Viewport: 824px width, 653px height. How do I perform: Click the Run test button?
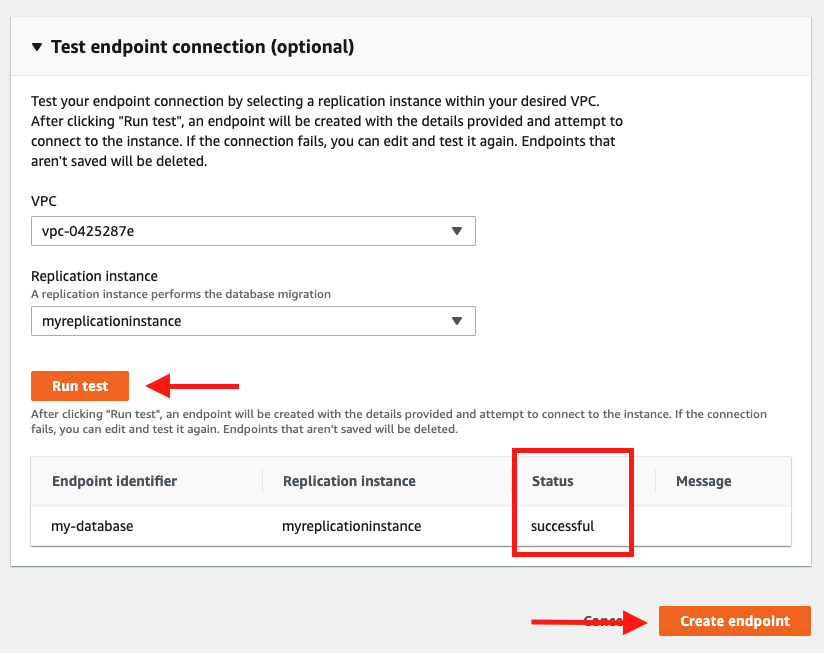(x=79, y=386)
